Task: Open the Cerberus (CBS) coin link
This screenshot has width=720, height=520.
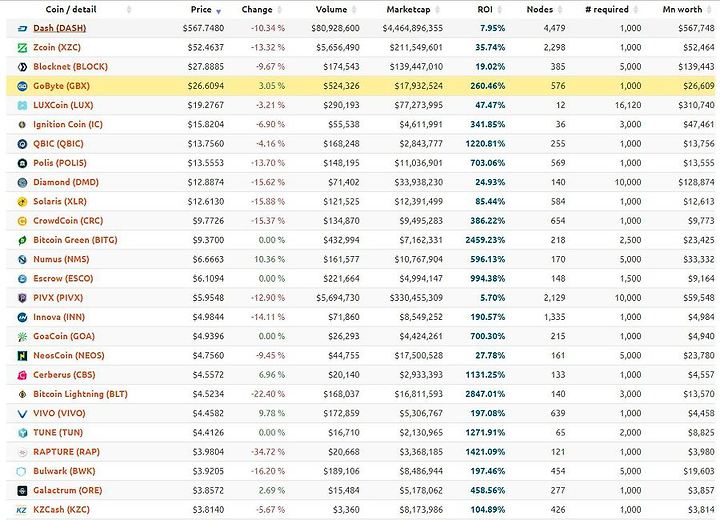Action: pyautogui.click(x=64, y=375)
